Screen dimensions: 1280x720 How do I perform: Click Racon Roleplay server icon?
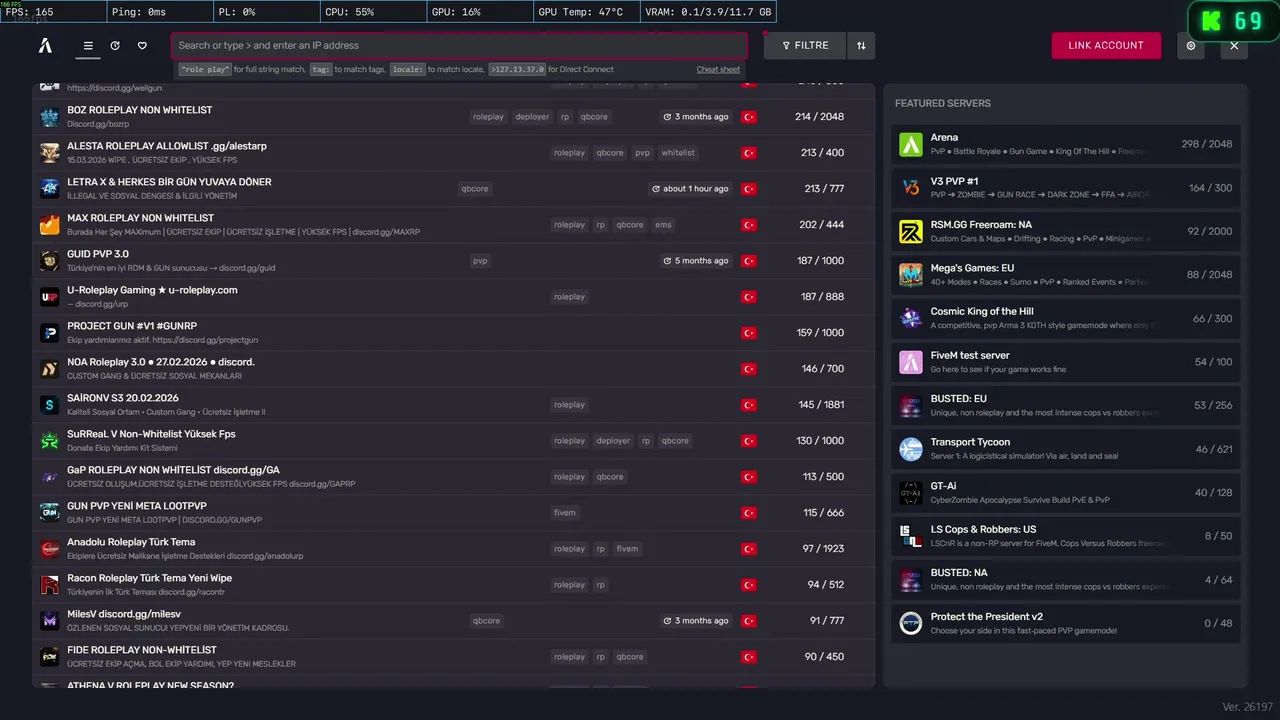[x=50, y=585]
